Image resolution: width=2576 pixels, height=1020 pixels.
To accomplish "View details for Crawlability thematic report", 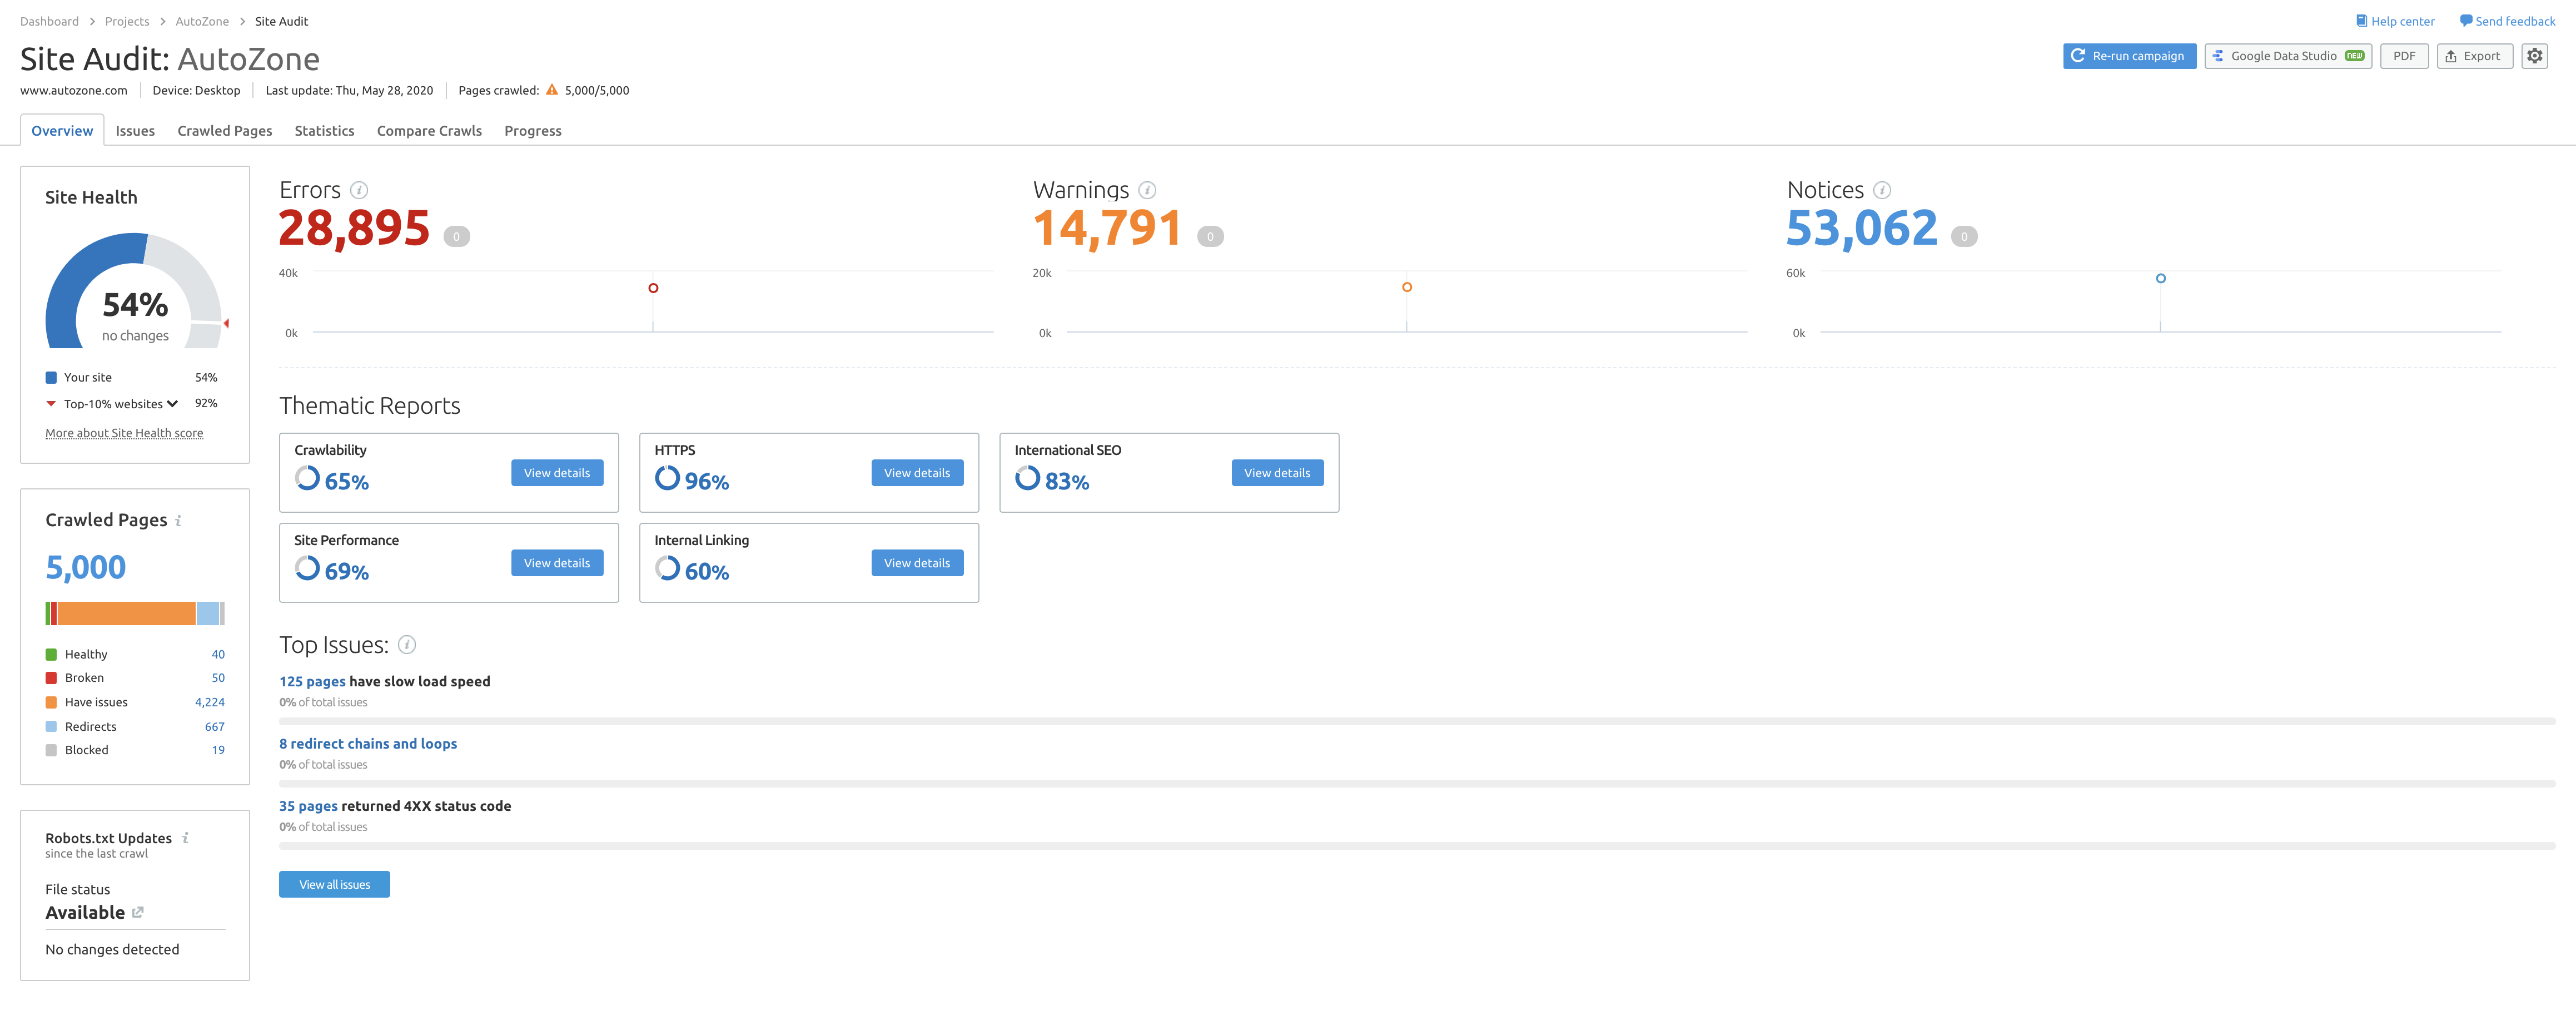I will 555,473.
